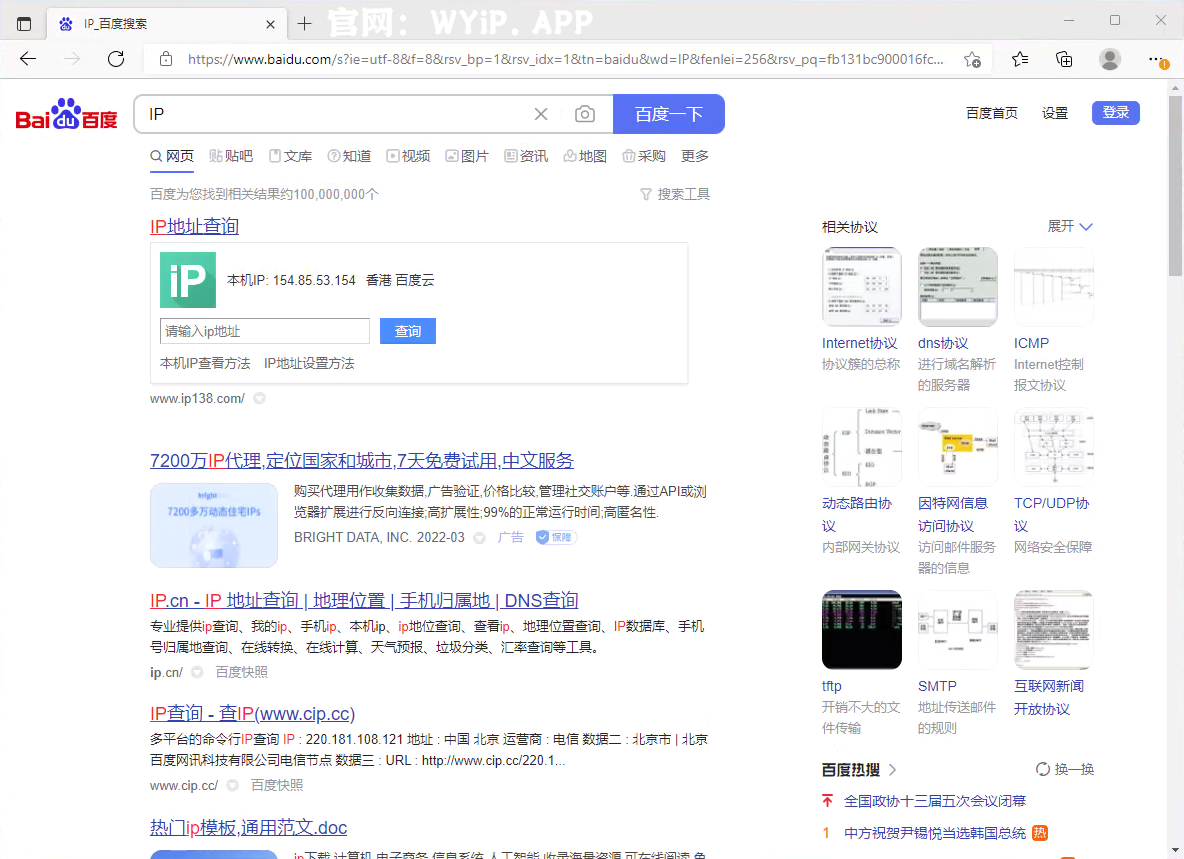
Task: Open 百度快照 for ip.cn
Action: (242, 673)
